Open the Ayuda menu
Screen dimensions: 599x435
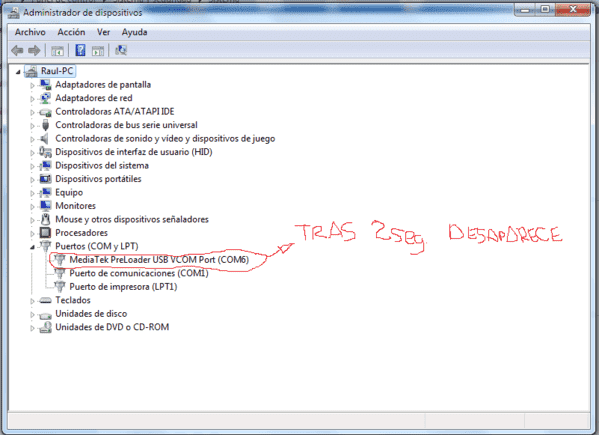pos(134,32)
